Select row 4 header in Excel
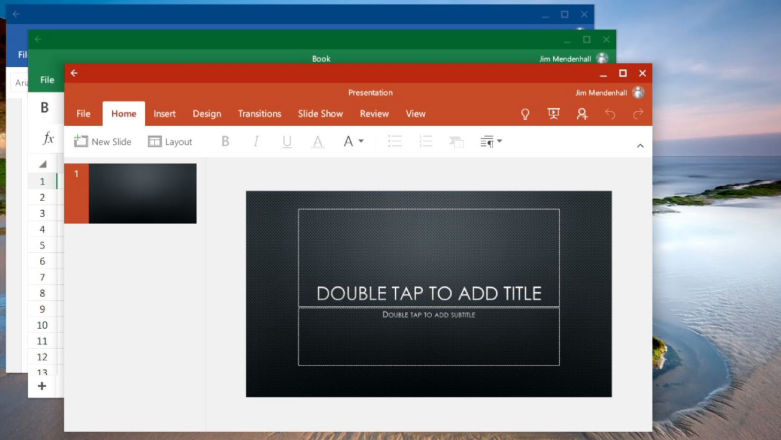Viewport: 781px width, 440px height. pos(42,229)
